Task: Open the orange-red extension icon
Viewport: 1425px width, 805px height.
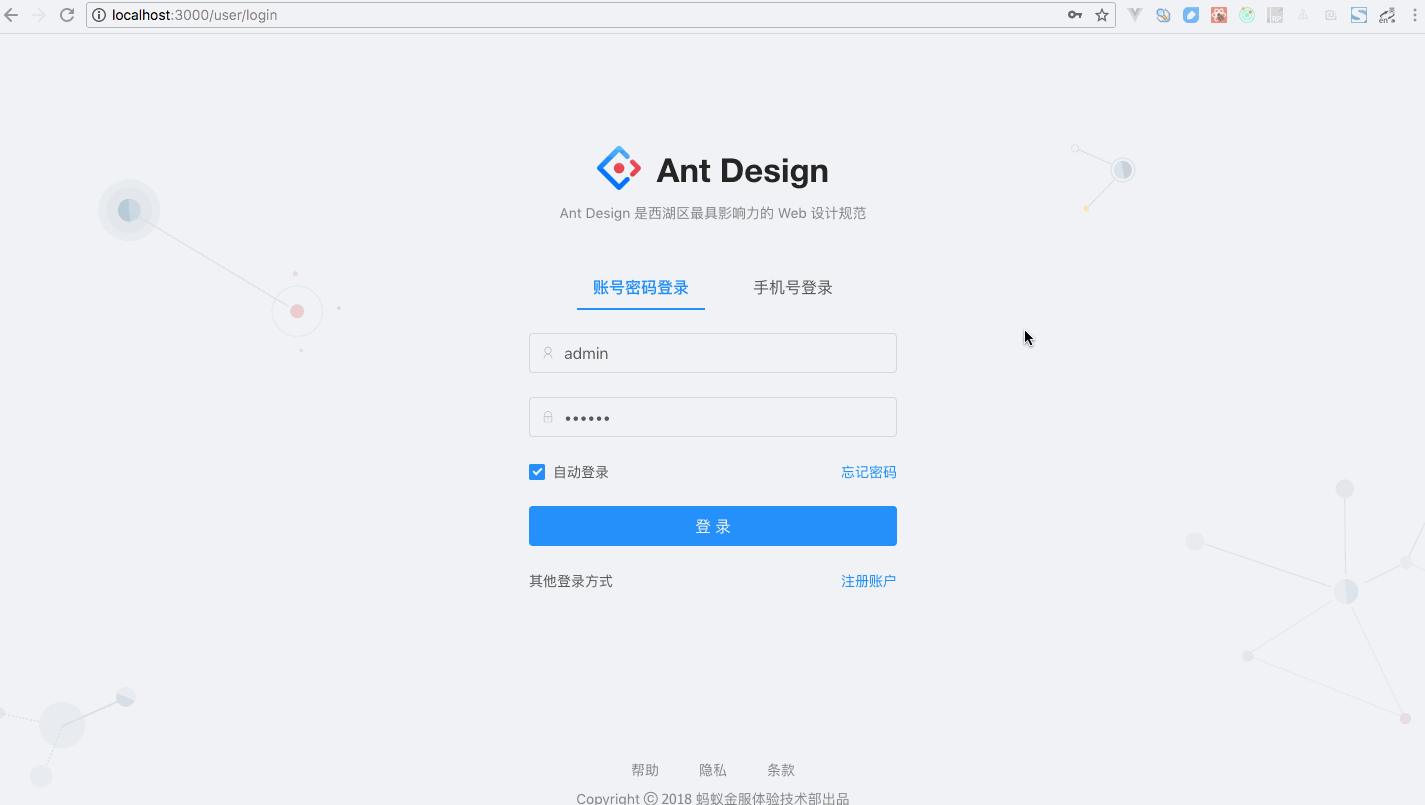Action: (1219, 15)
